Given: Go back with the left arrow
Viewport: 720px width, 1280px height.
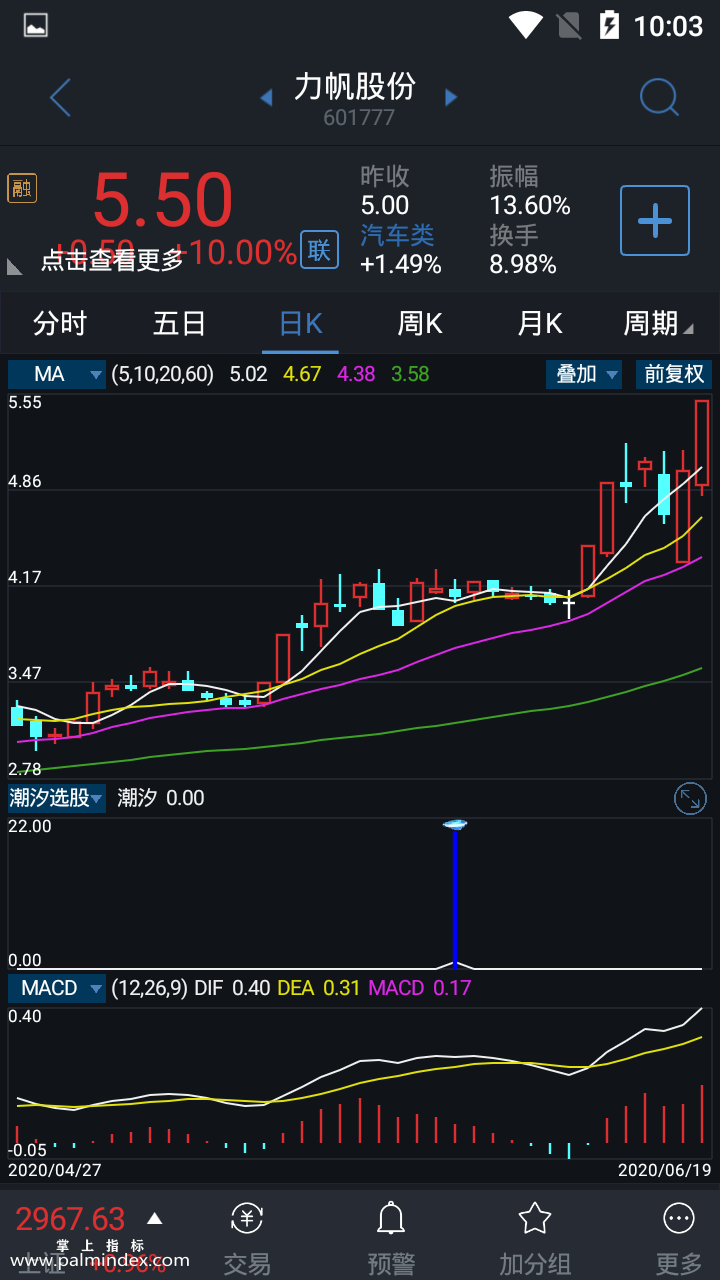Looking at the screenshot, I should point(60,98).
